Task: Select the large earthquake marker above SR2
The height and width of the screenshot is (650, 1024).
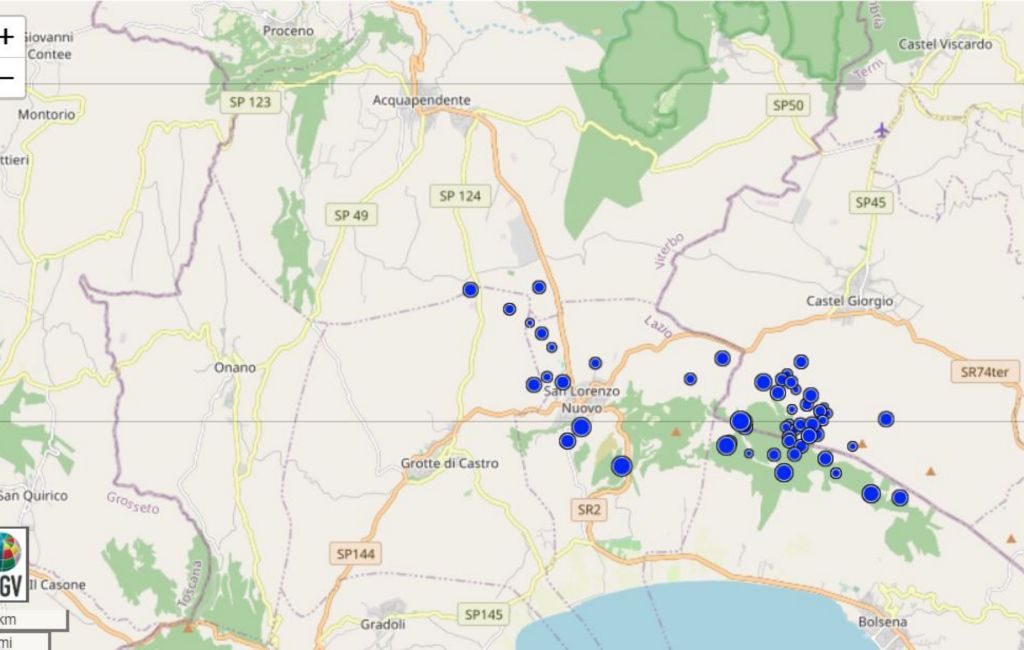Action: [621, 466]
